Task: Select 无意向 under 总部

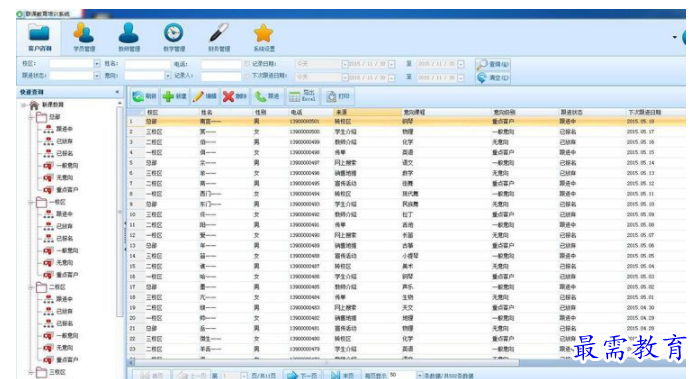Action: (58, 178)
